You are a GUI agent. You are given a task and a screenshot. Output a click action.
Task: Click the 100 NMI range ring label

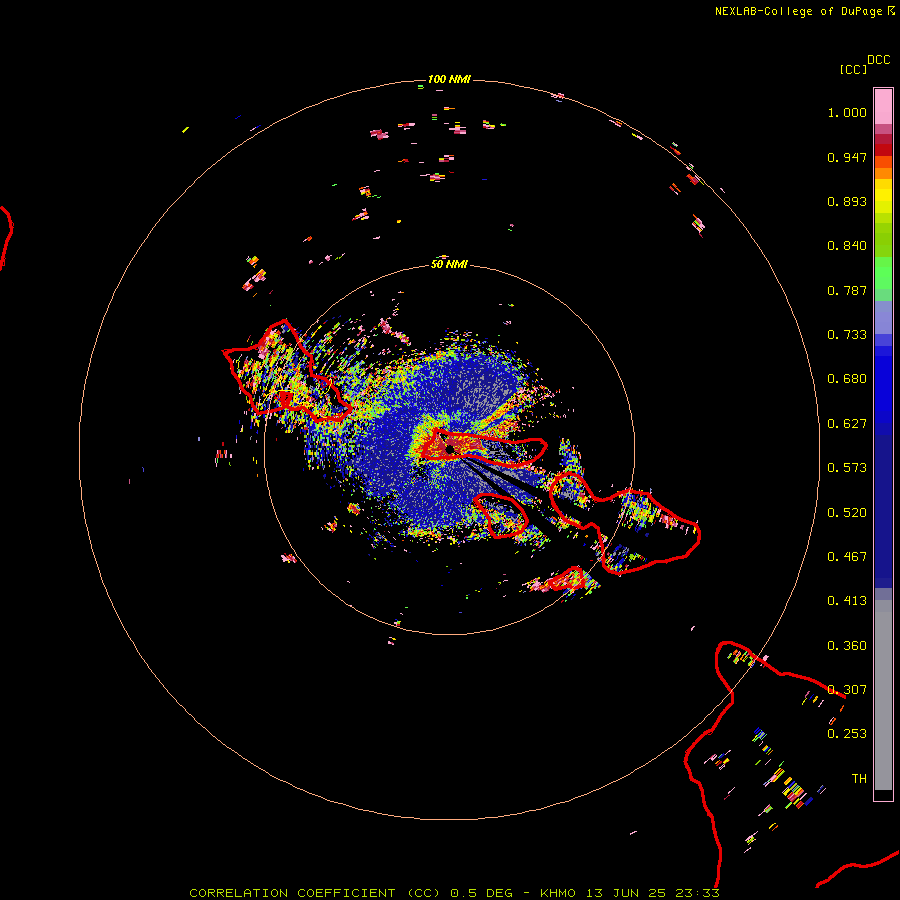click(x=449, y=79)
